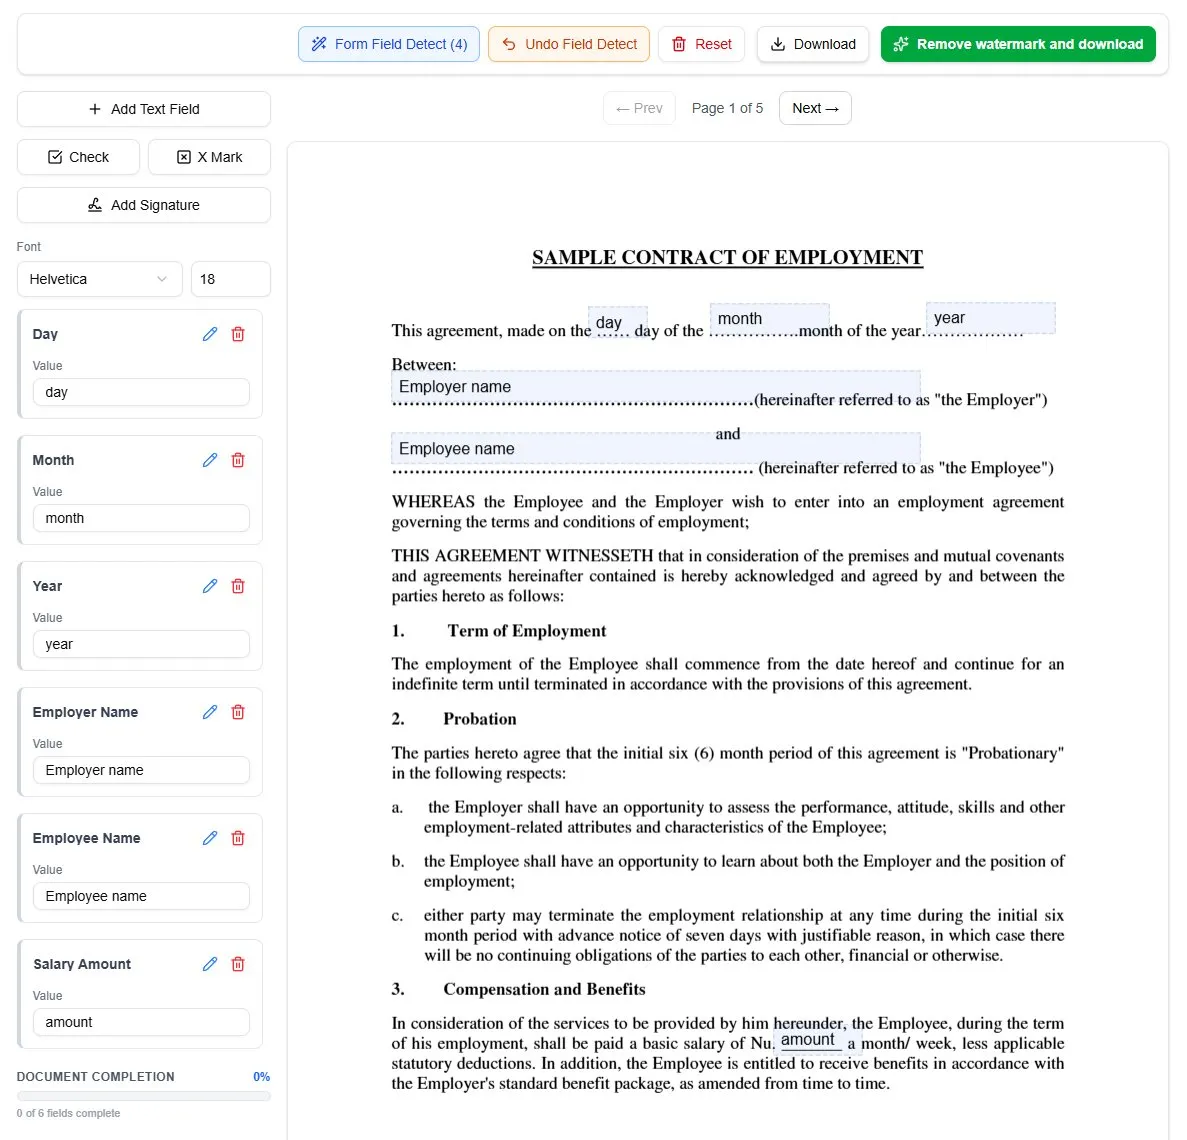Click the 'Salary Amount' card title
Viewport: 1187px width, 1140px height.
[82, 964]
